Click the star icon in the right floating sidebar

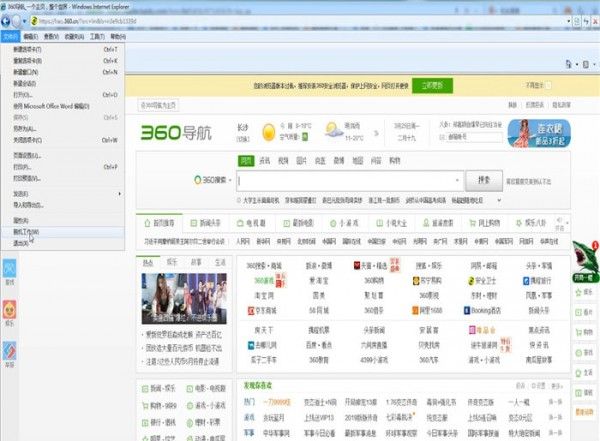coord(579,292)
